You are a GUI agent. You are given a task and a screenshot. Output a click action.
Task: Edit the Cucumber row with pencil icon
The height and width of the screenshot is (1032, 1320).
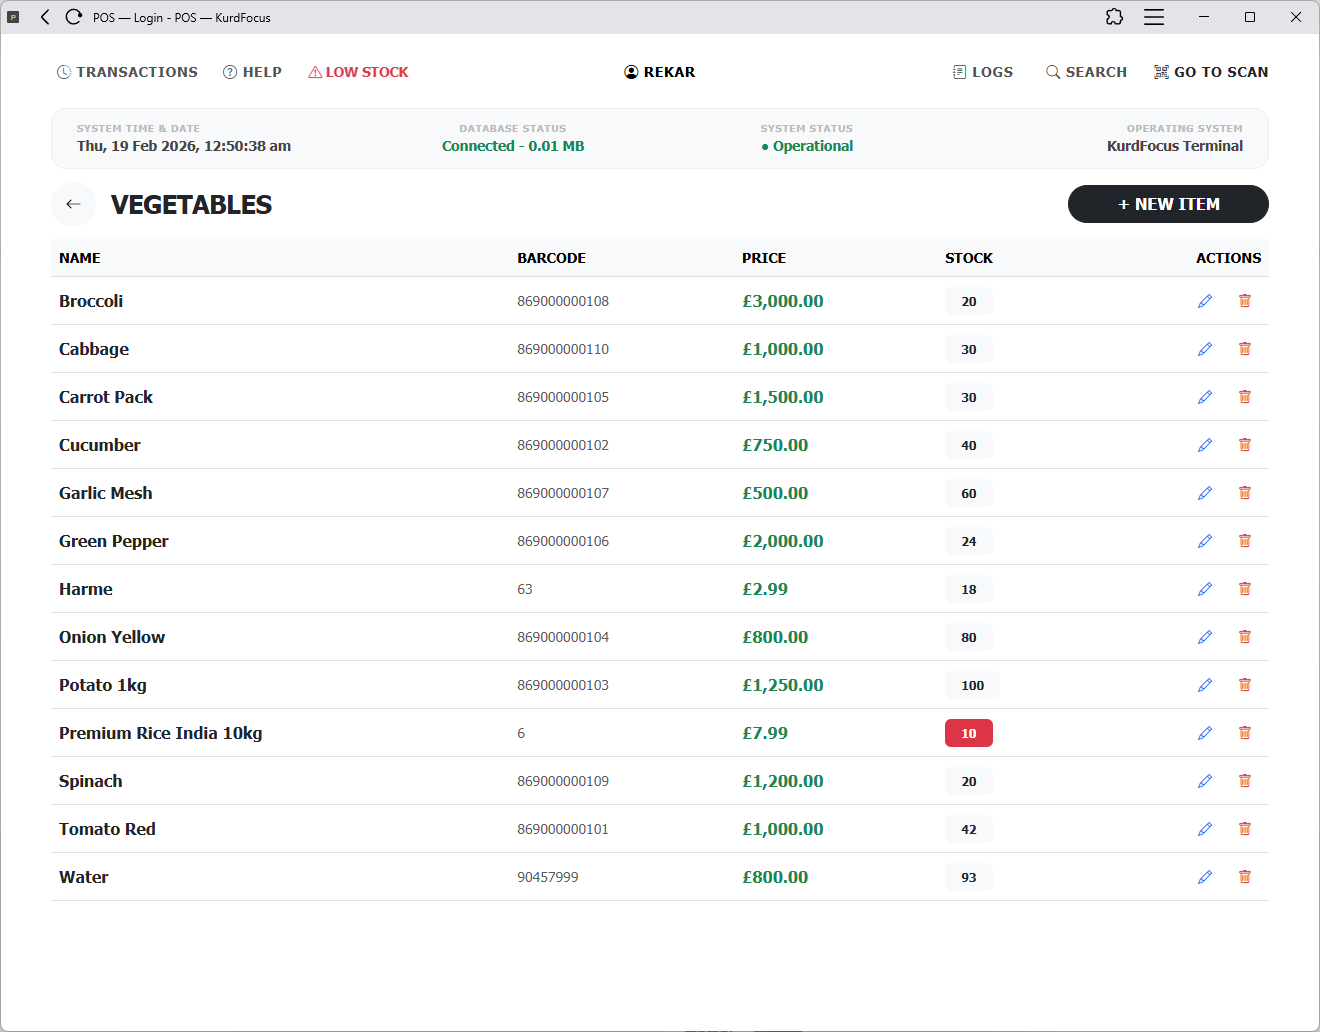tap(1205, 445)
